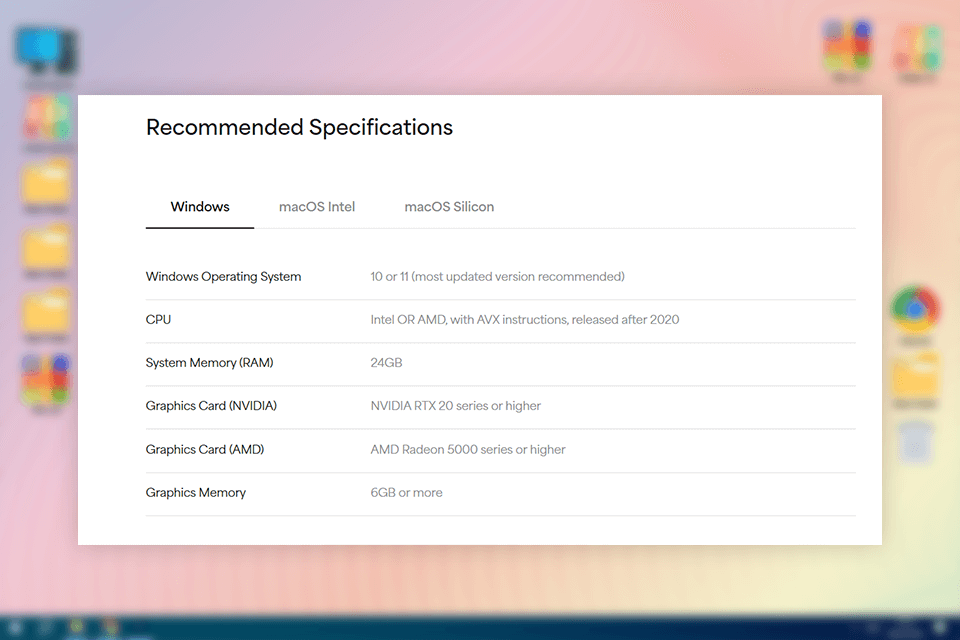The width and height of the screenshot is (960, 640).
Task: Open the Recycle Bin desktop icon
Action: point(915,442)
